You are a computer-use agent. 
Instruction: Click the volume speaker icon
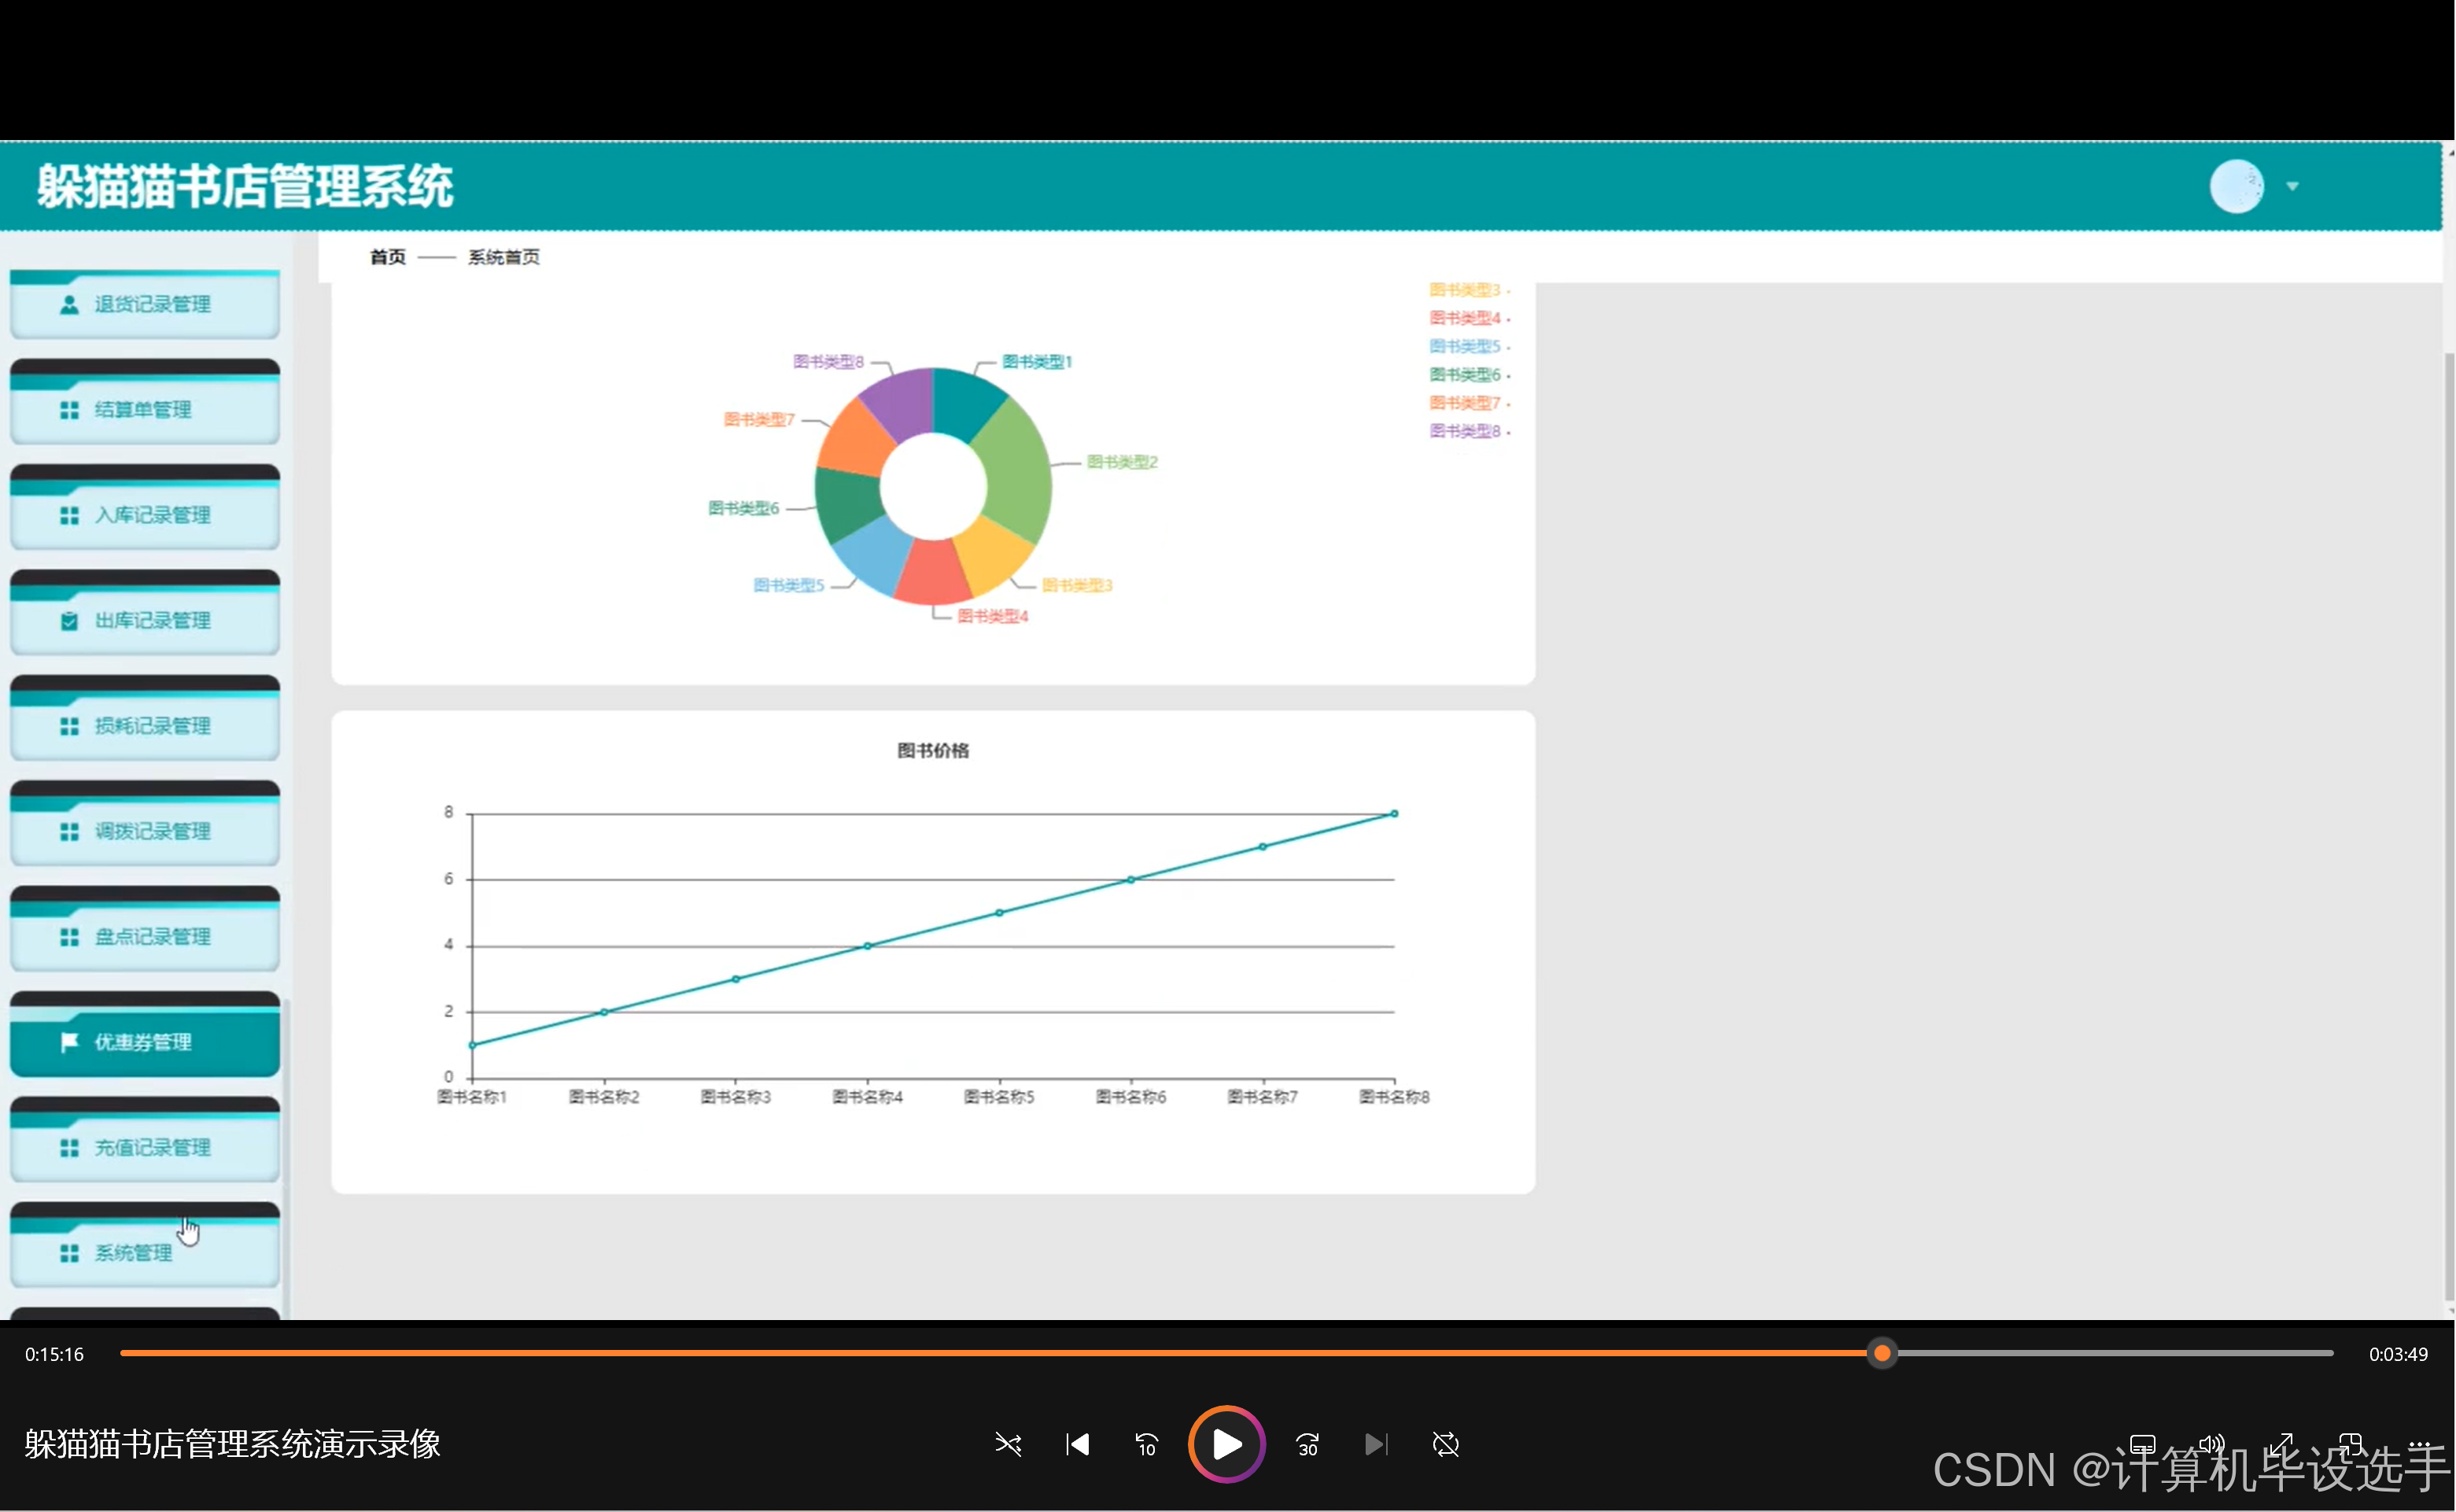point(2211,1444)
